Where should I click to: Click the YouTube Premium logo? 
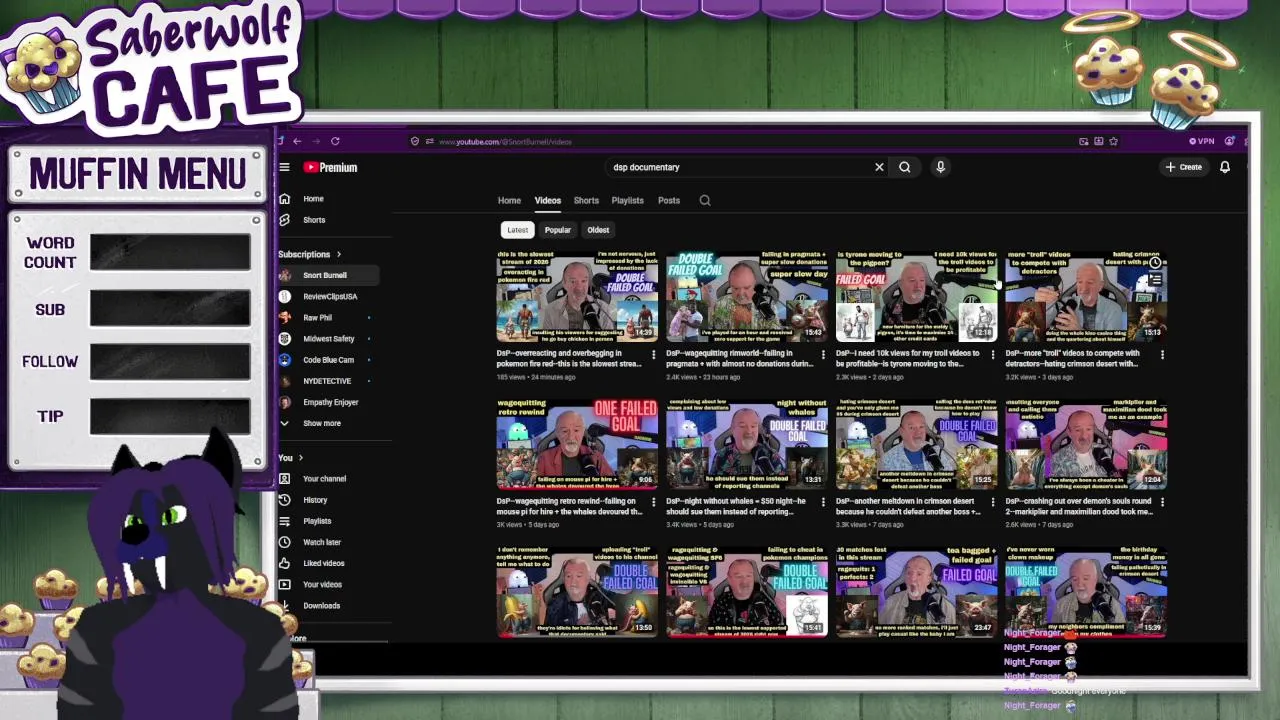(x=331, y=167)
